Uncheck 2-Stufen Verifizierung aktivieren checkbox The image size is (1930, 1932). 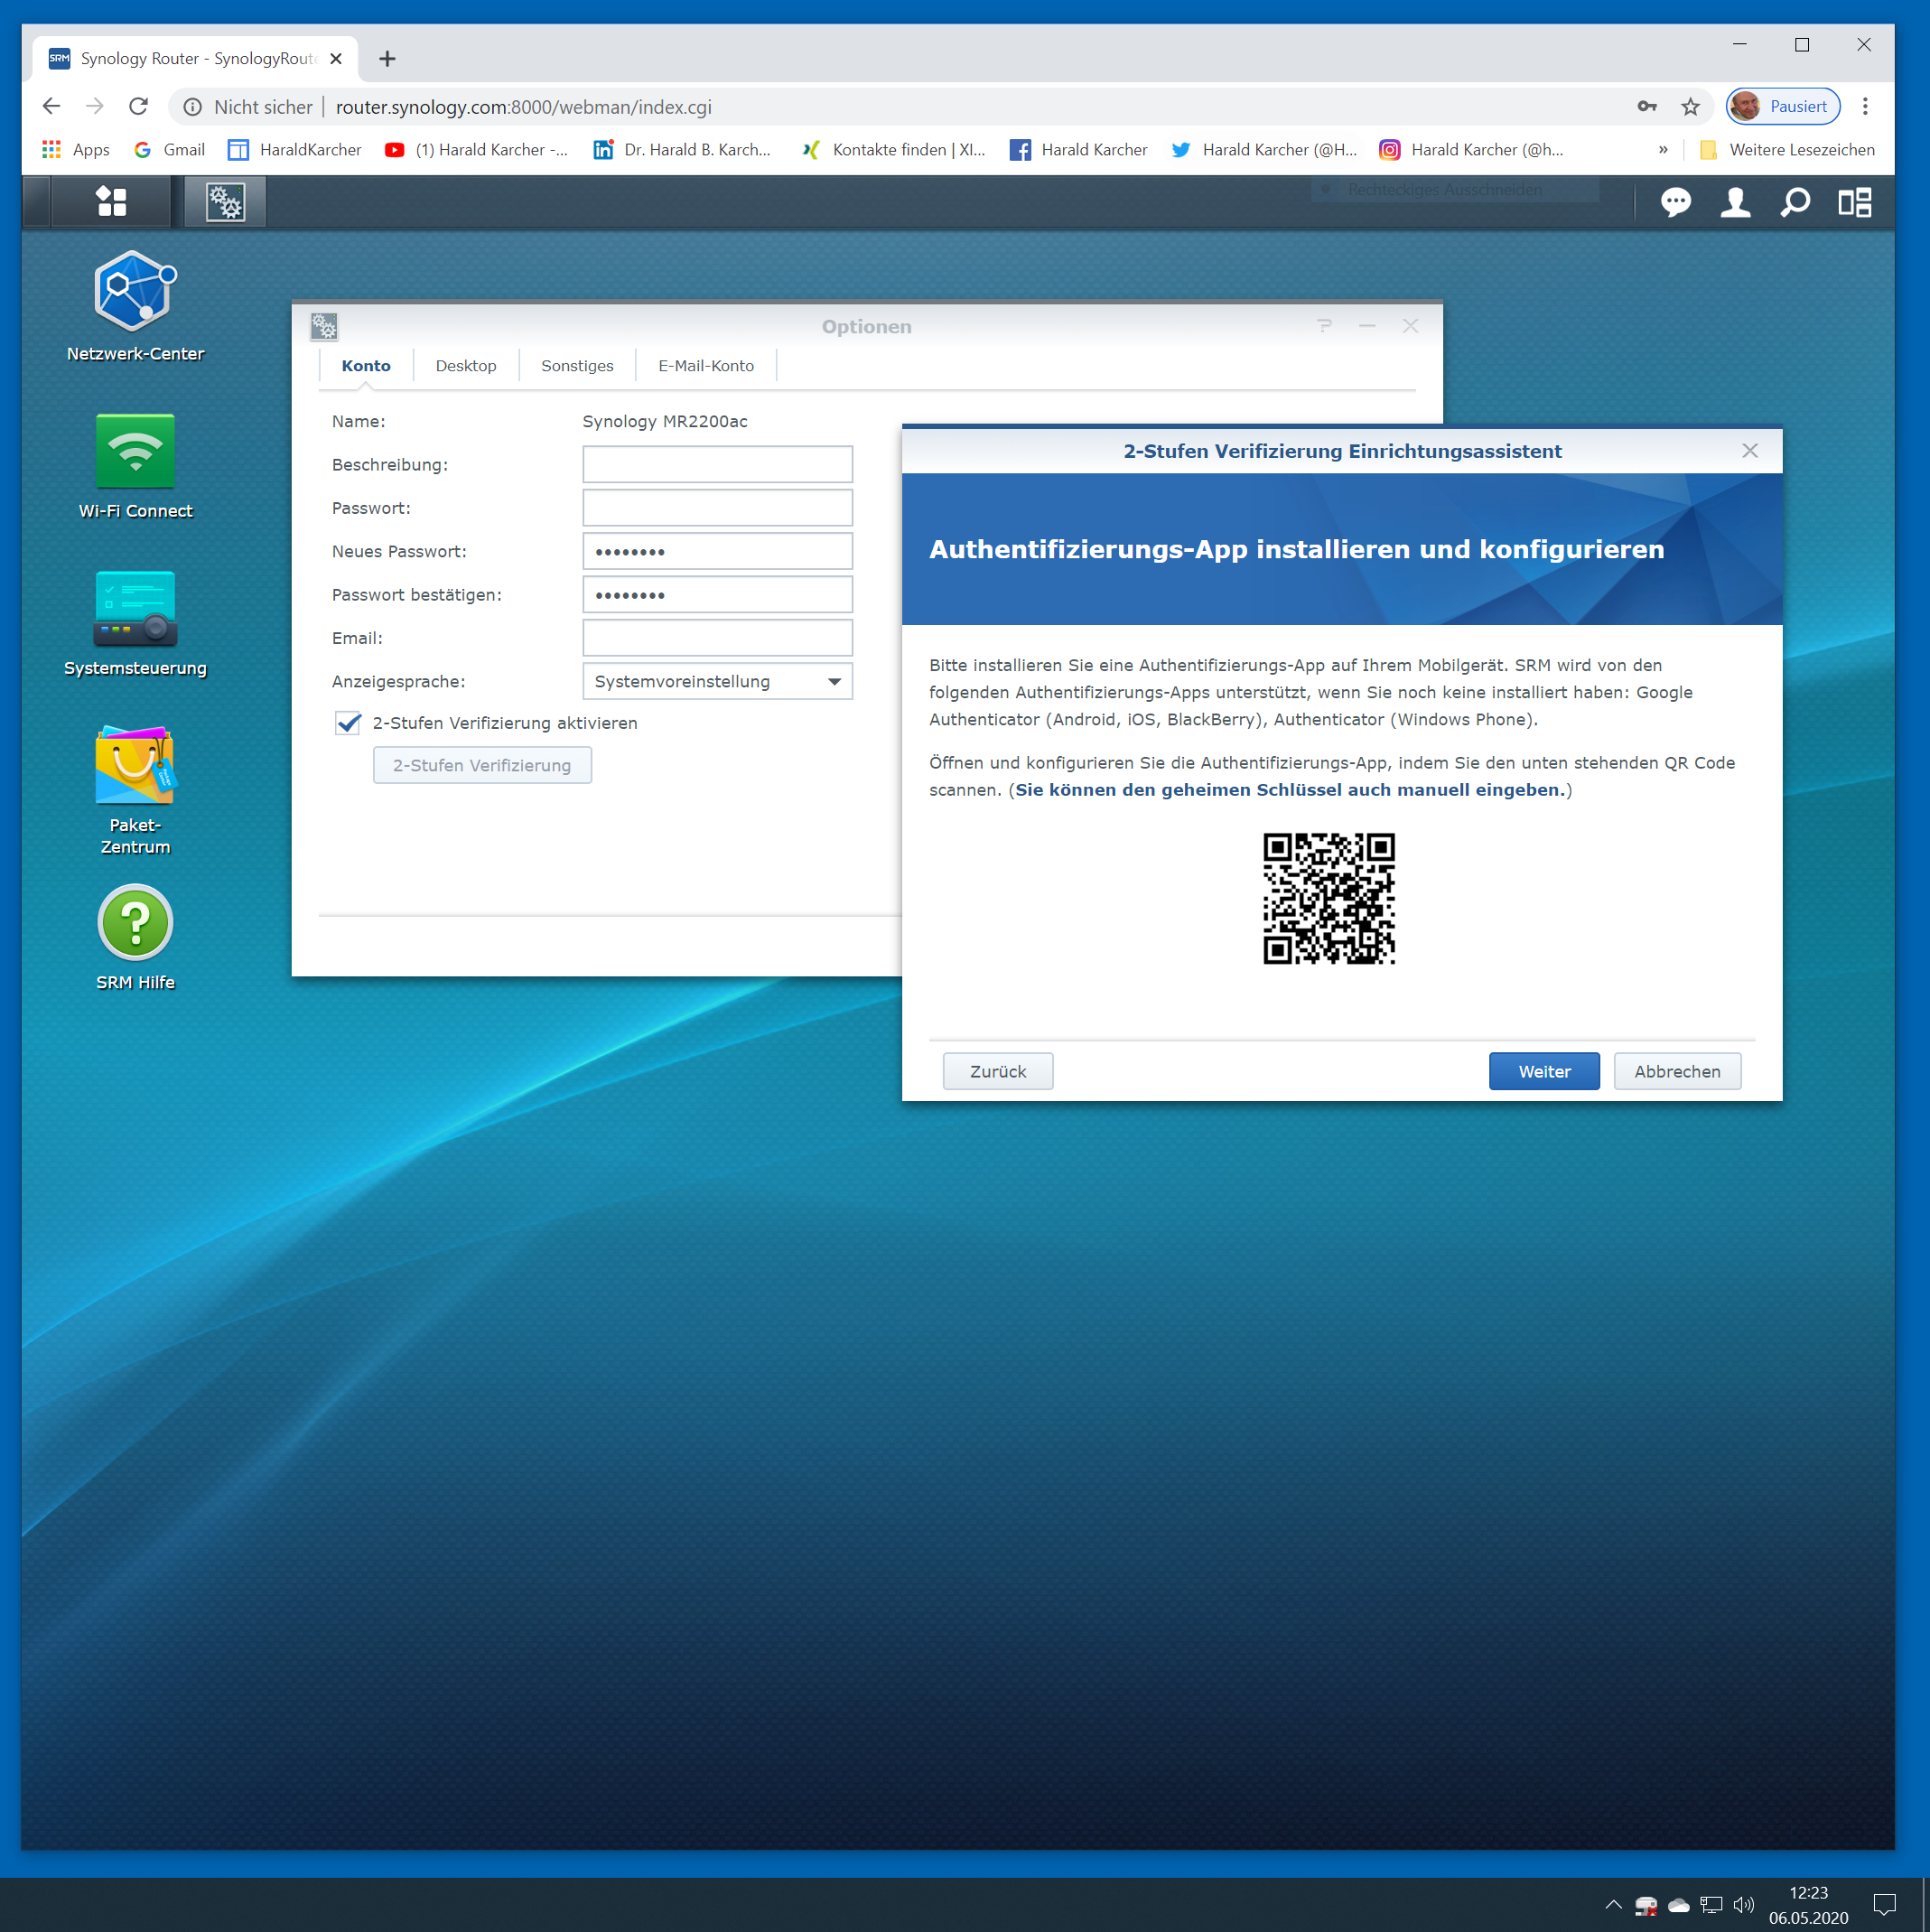[x=348, y=723]
